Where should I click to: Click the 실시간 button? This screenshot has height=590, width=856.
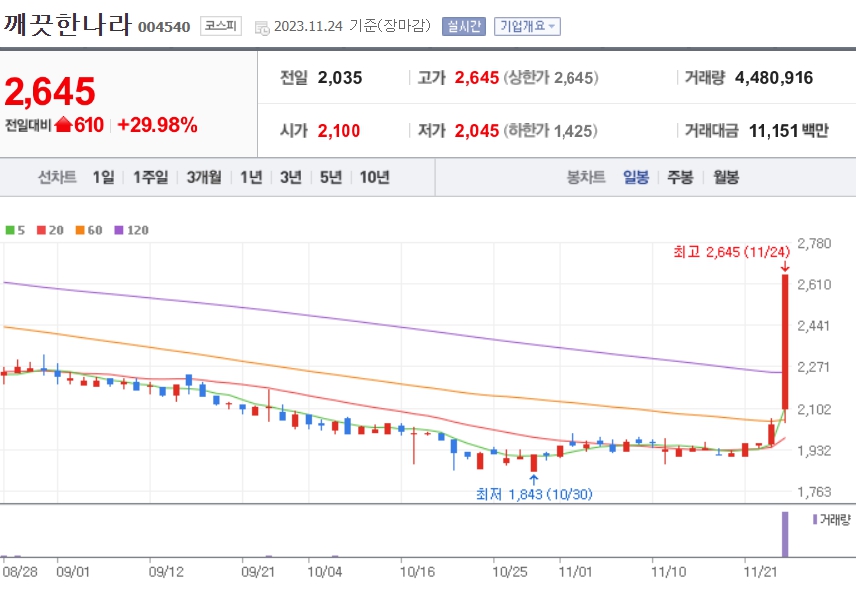click(x=463, y=26)
